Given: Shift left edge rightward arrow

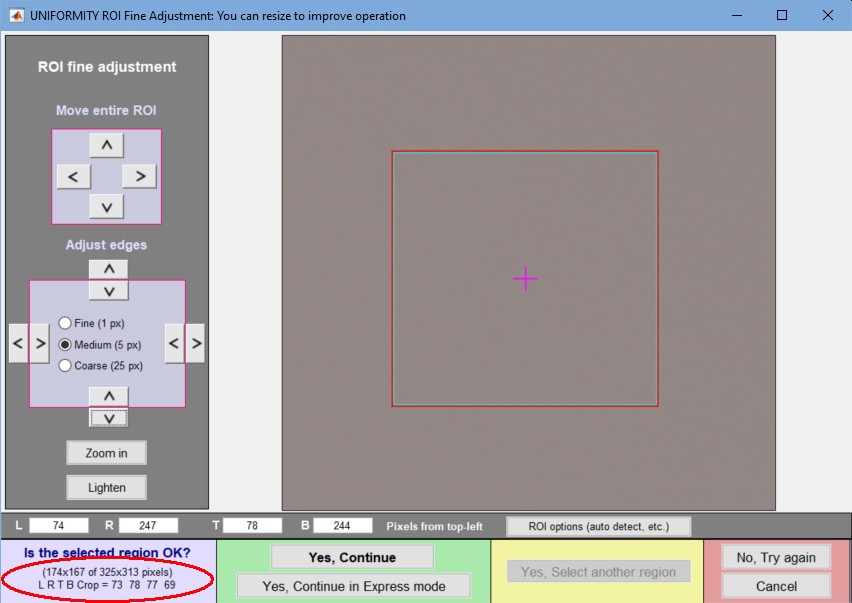Looking at the screenshot, I should (x=40, y=343).
